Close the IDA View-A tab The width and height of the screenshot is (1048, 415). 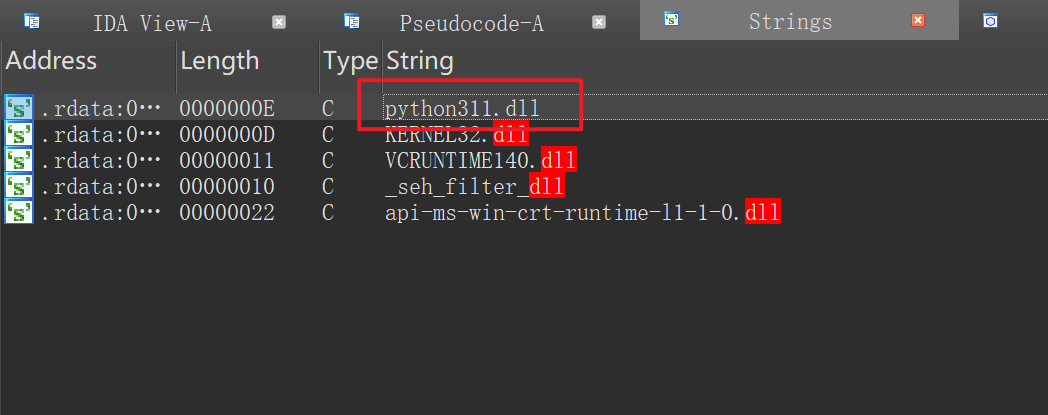pyautogui.click(x=279, y=22)
